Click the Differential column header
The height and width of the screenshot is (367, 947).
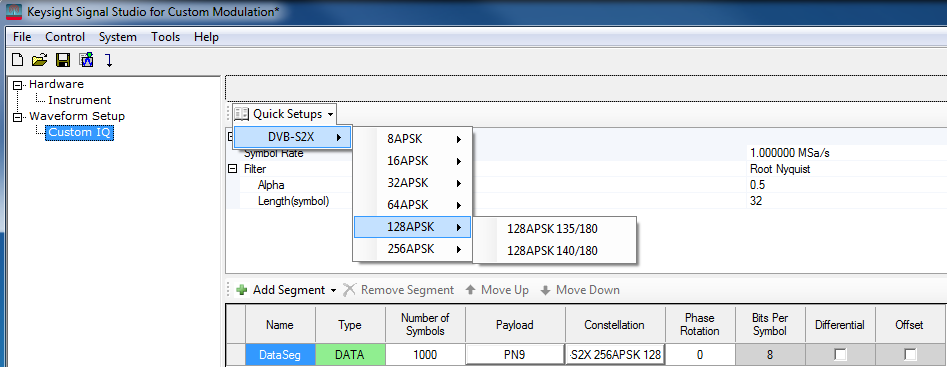[x=840, y=325]
